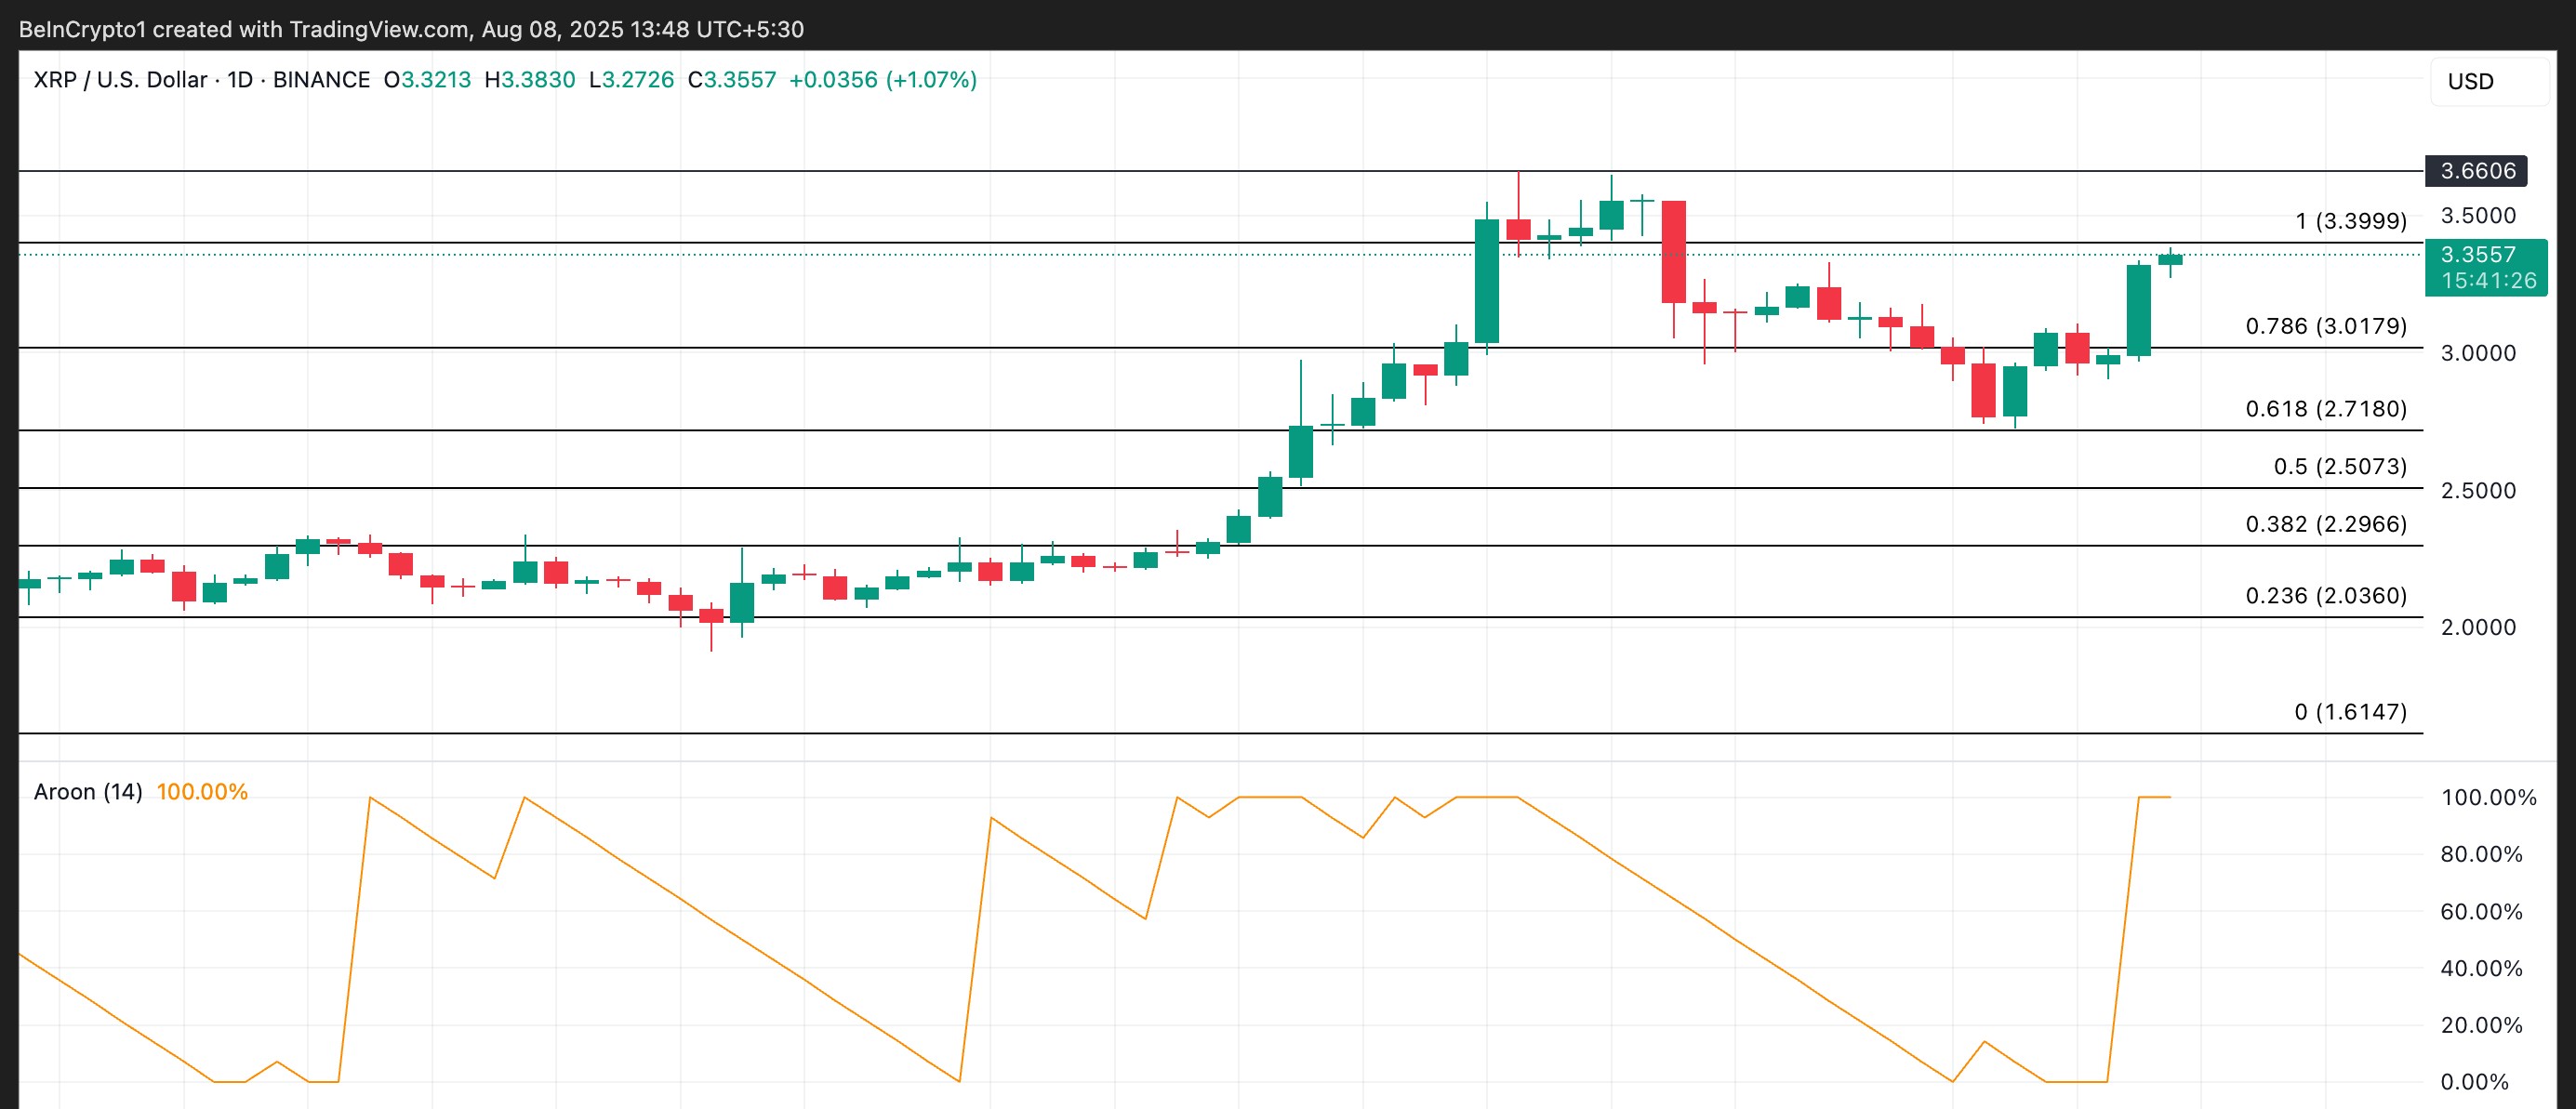Viewport: 2576px width, 1109px height.
Task: Click the countdown timer 15:41:26
Action: 2489,281
